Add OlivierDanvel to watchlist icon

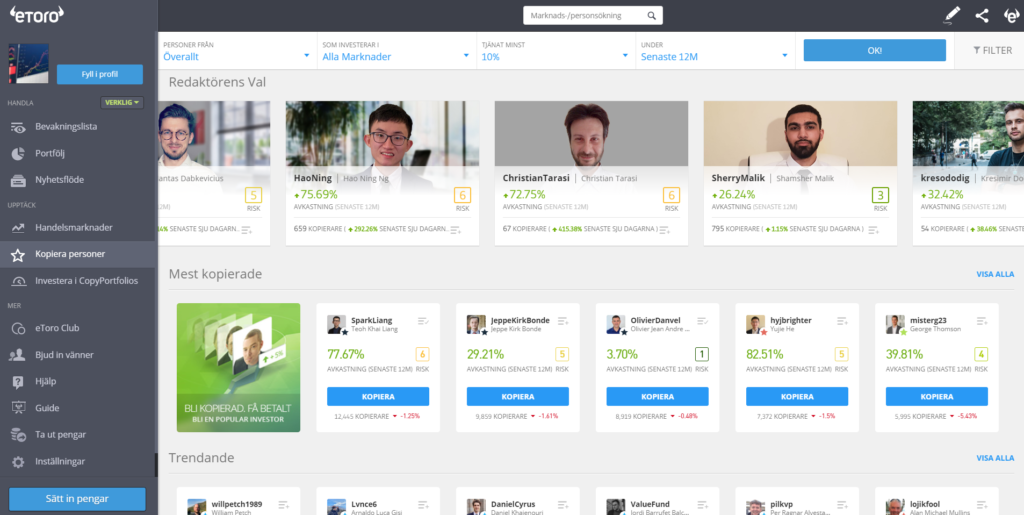pos(703,321)
